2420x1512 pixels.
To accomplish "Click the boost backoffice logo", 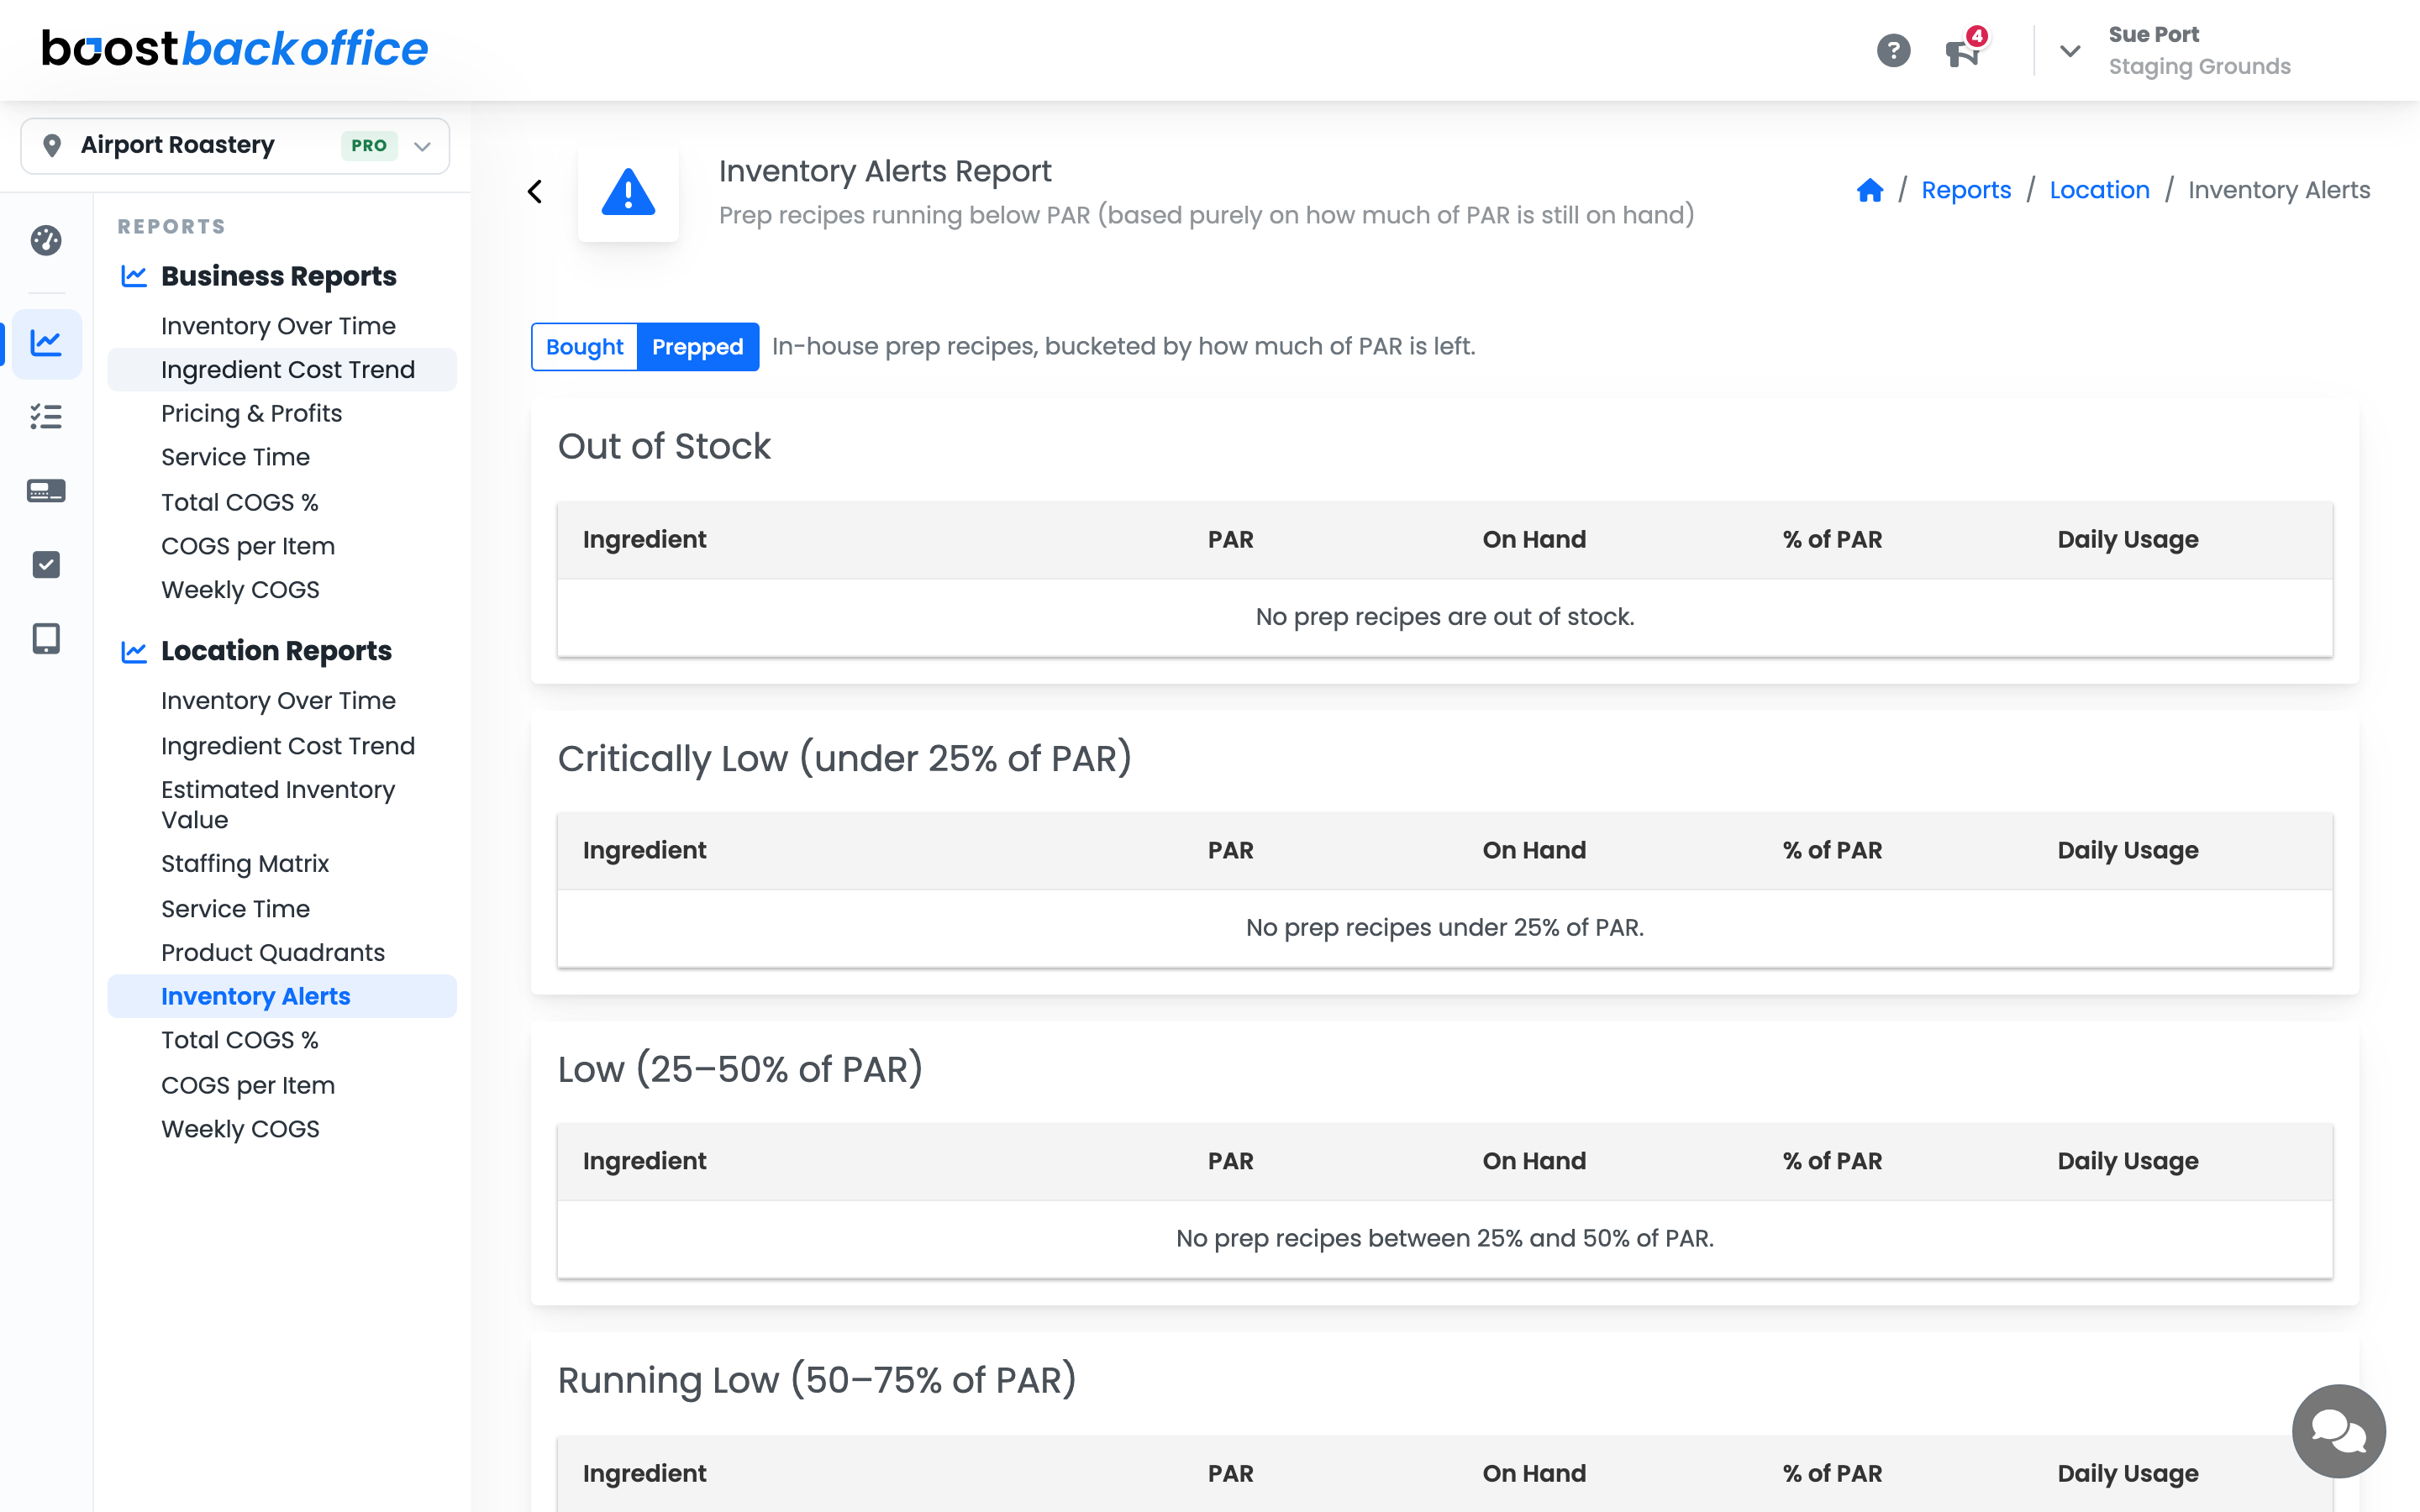I will (x=235, y=48).
